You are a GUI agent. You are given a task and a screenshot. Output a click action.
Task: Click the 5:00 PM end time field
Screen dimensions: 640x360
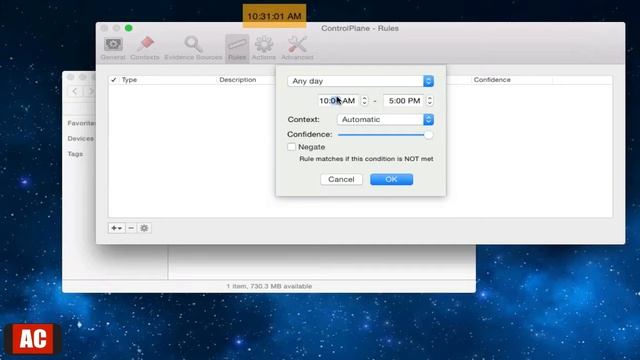(404, 101)
